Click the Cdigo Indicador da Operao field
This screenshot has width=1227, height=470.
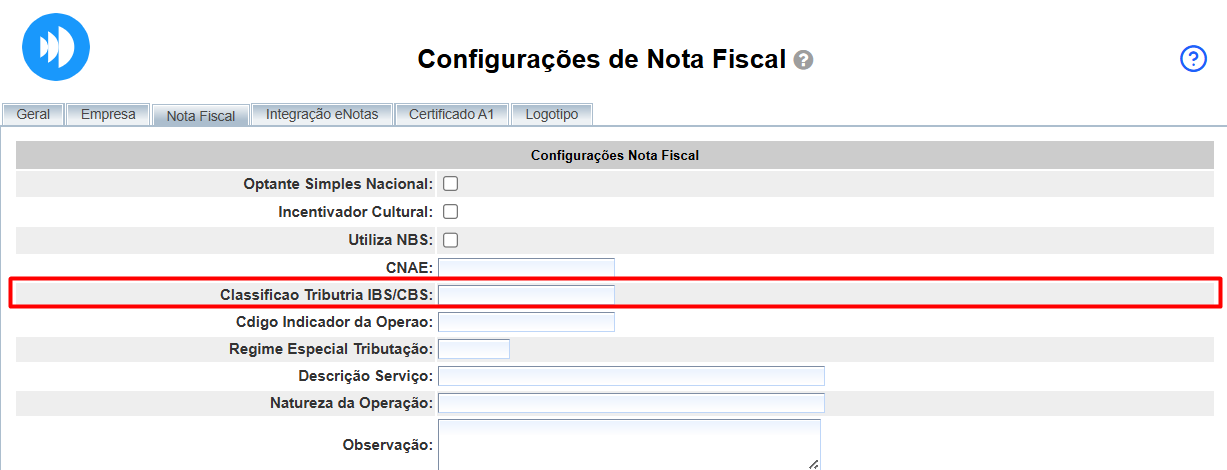click(x=526, y=322)
